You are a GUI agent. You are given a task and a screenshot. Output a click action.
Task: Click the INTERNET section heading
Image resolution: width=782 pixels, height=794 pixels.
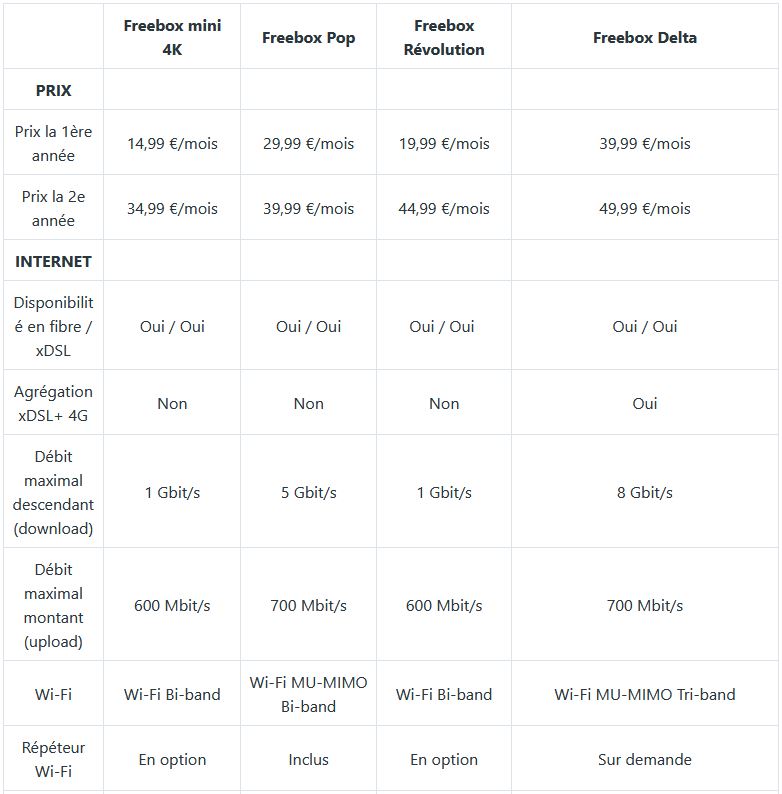(53, 261)
